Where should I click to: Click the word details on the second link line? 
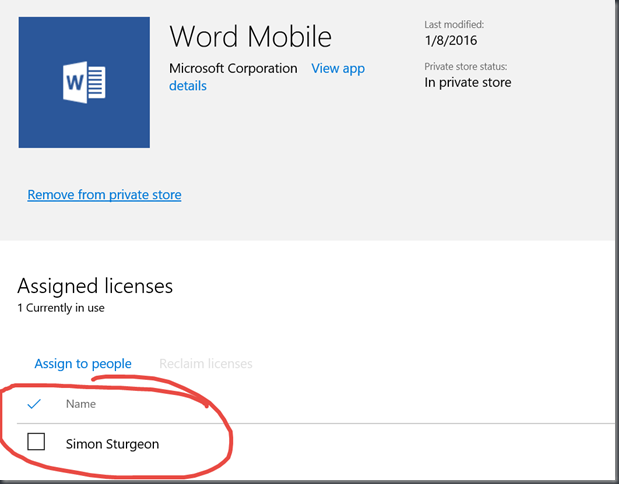[188, 86]
